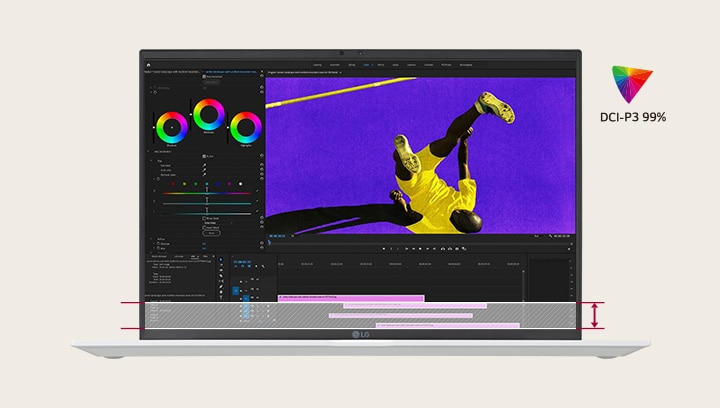Switch to the Learning workspace tab
This screenshot has width=720, height=408.
317,65
